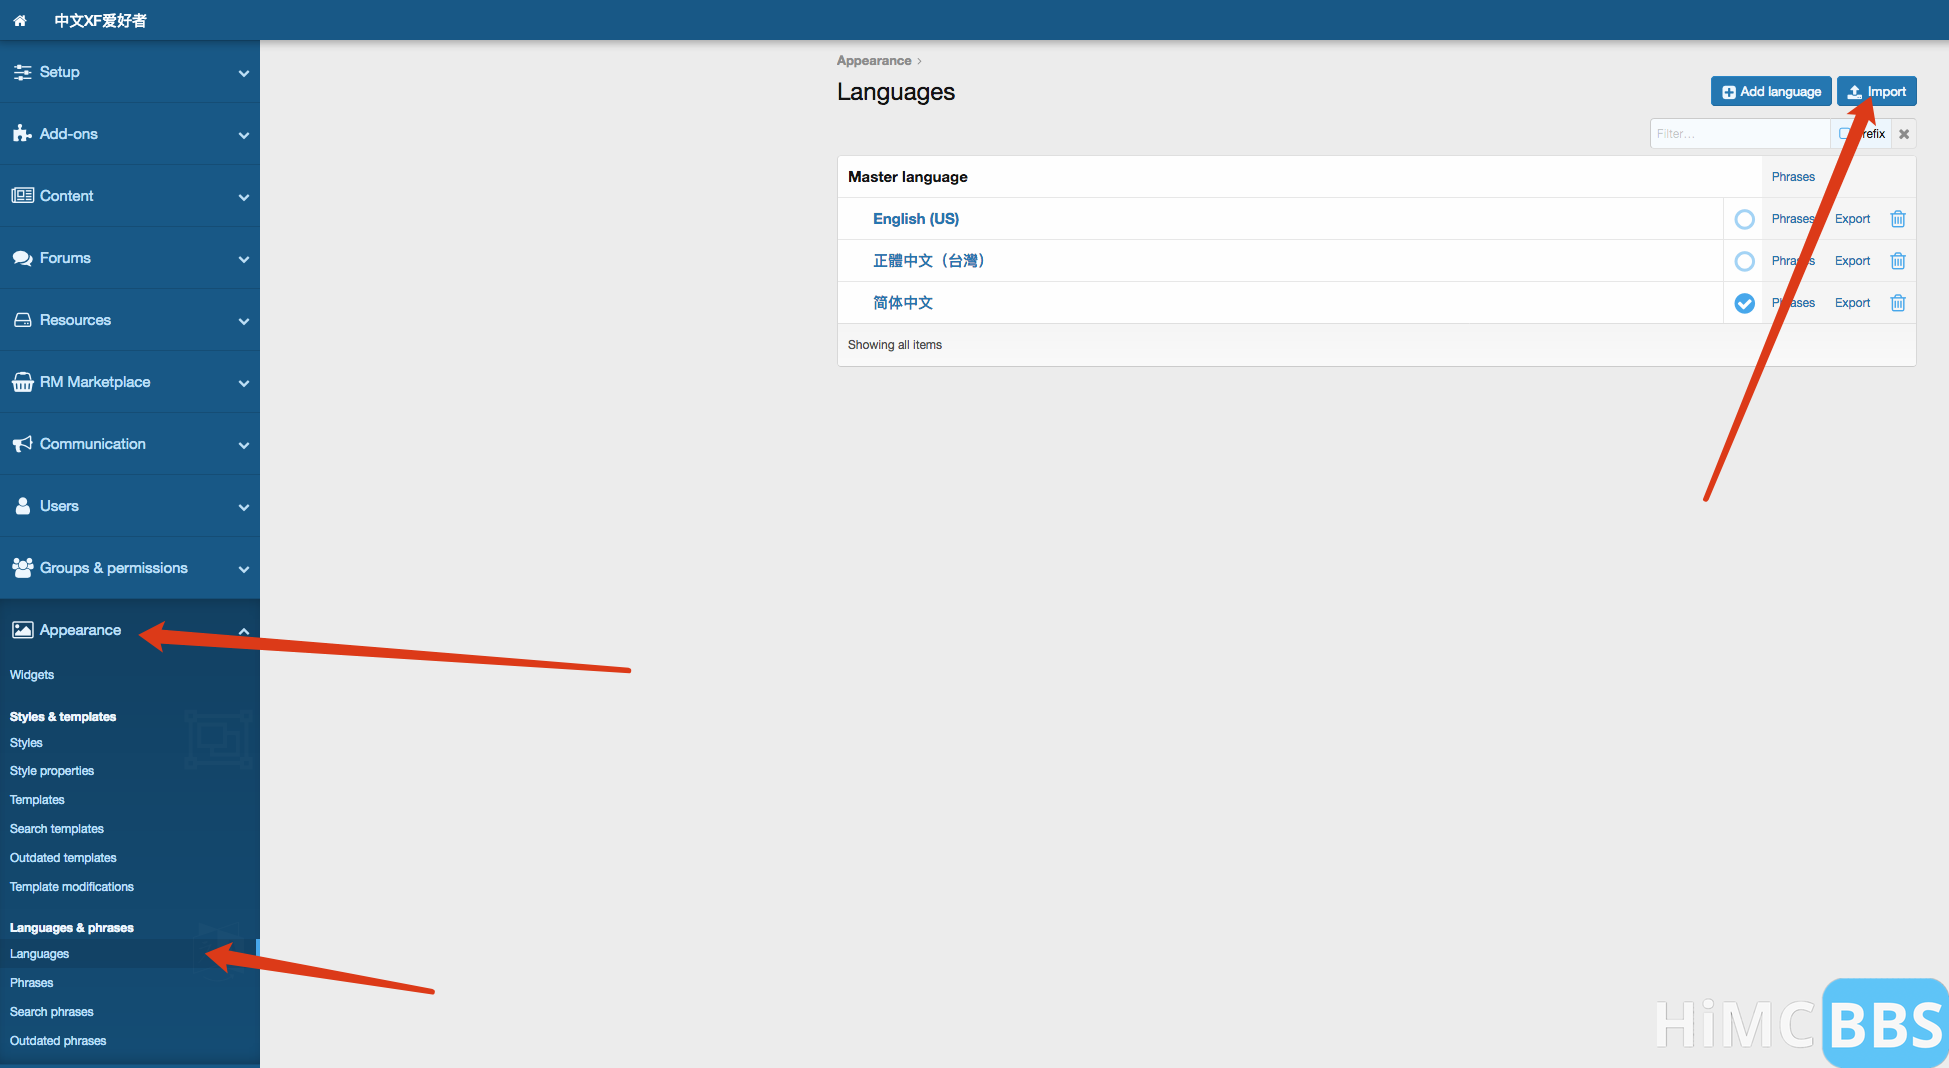This screenshot has height=1068, width=1949.
Task: Toggle the 简体中文 default language radio
Action: coord(1744,303)
